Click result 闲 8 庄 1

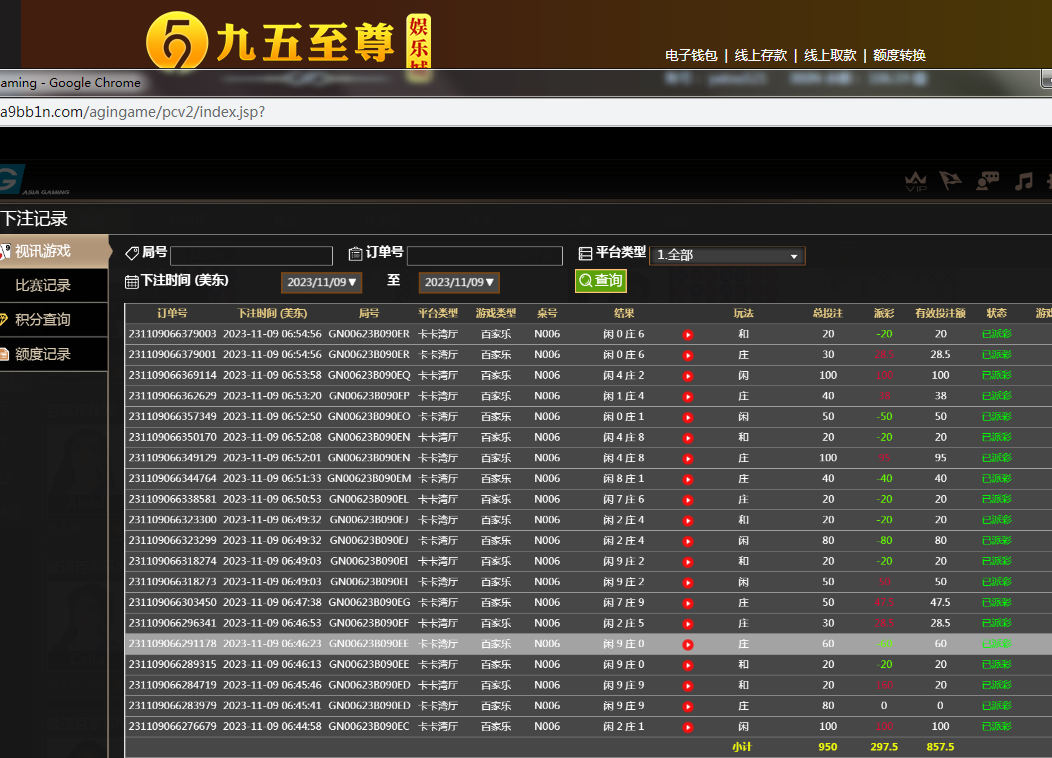click(x=623, y=478)
